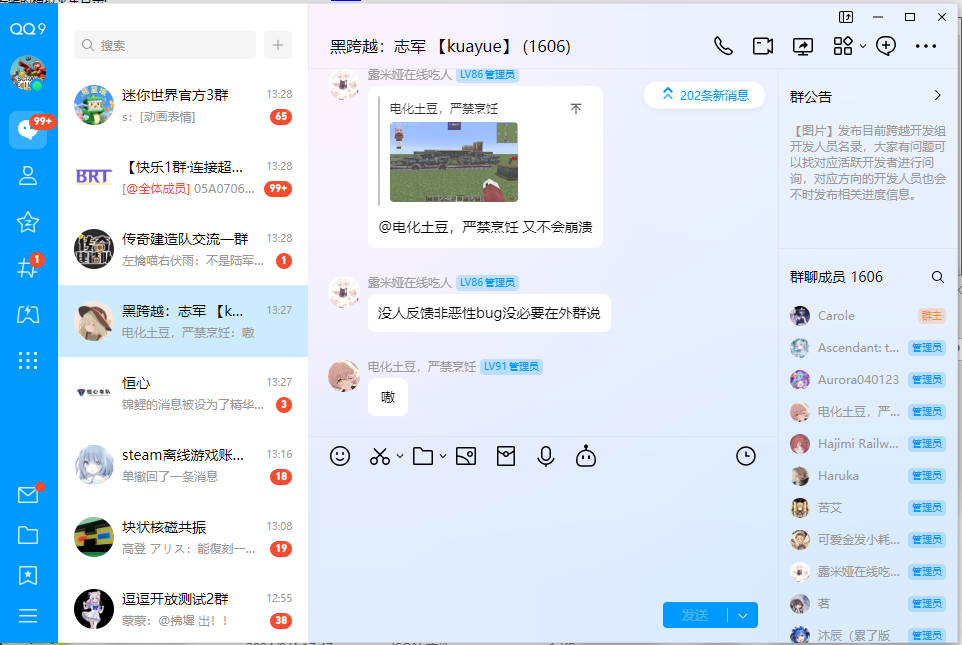
Task: Expand the 群公告 announcement panel arrow
Action: [937, 96]
